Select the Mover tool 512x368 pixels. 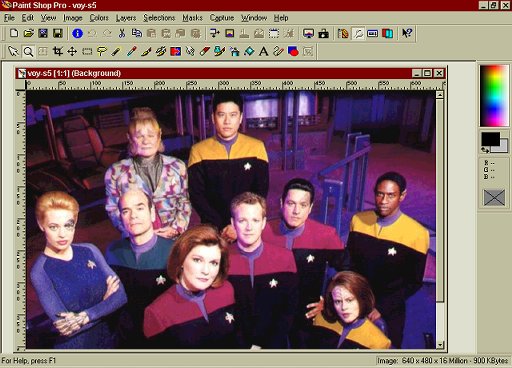72,51
